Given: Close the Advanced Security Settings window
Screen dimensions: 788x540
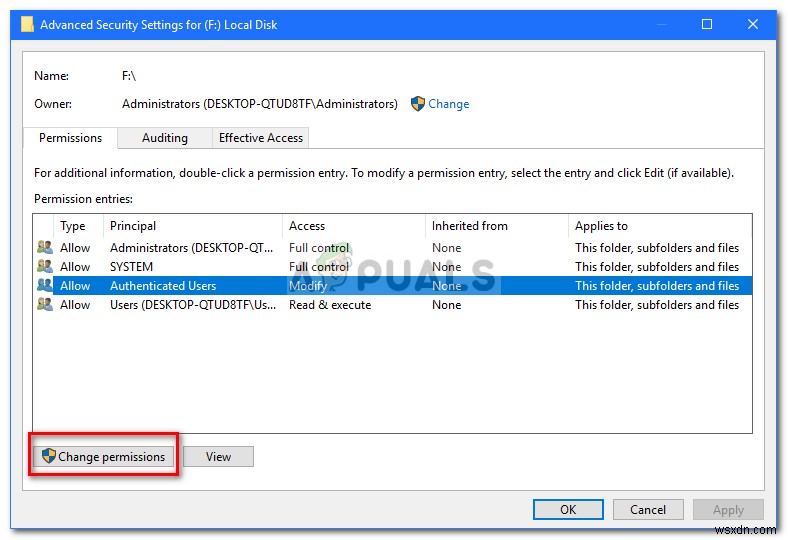Looking at the screenshot, I should click(752, 24).
